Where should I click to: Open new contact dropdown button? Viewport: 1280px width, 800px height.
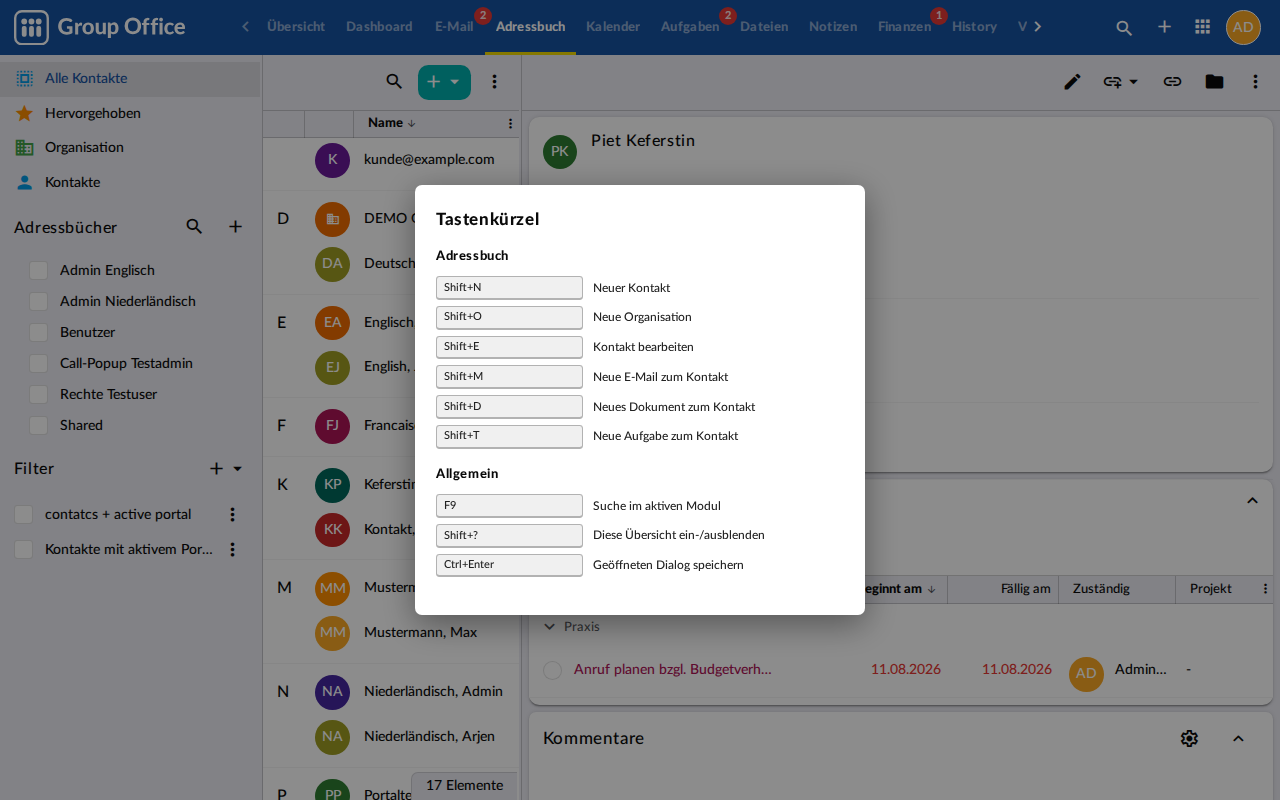pyautogui.click(x=444, y=82)
